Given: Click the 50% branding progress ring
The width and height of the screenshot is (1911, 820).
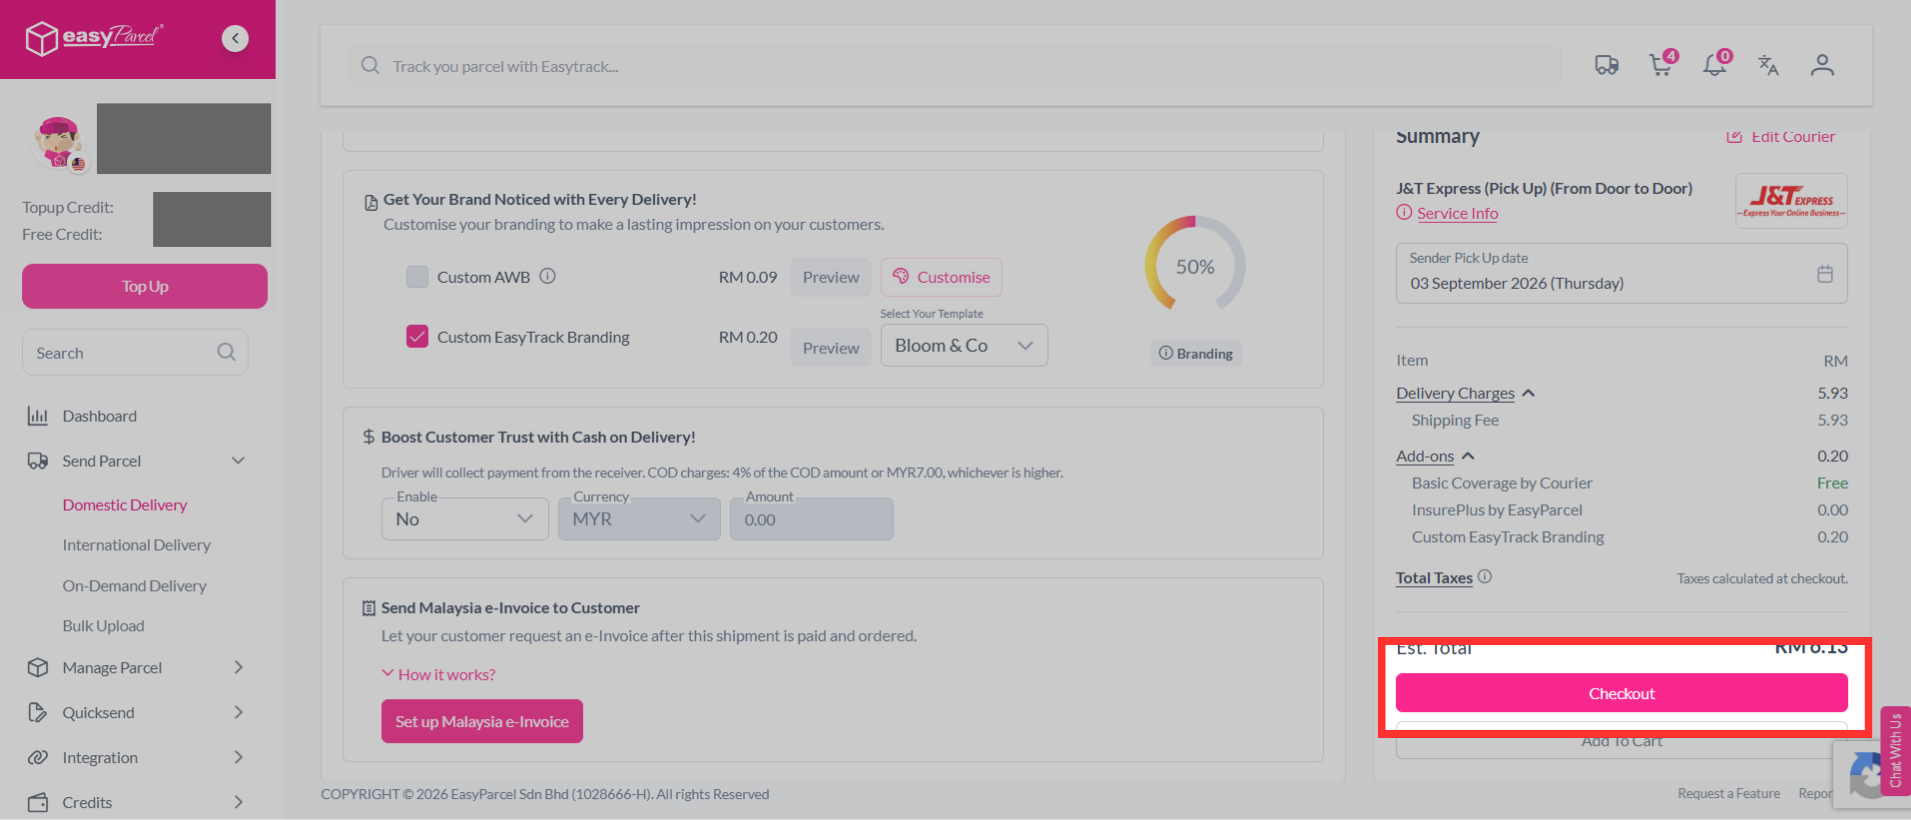Looking at the screenshot, I should 1195,266.
